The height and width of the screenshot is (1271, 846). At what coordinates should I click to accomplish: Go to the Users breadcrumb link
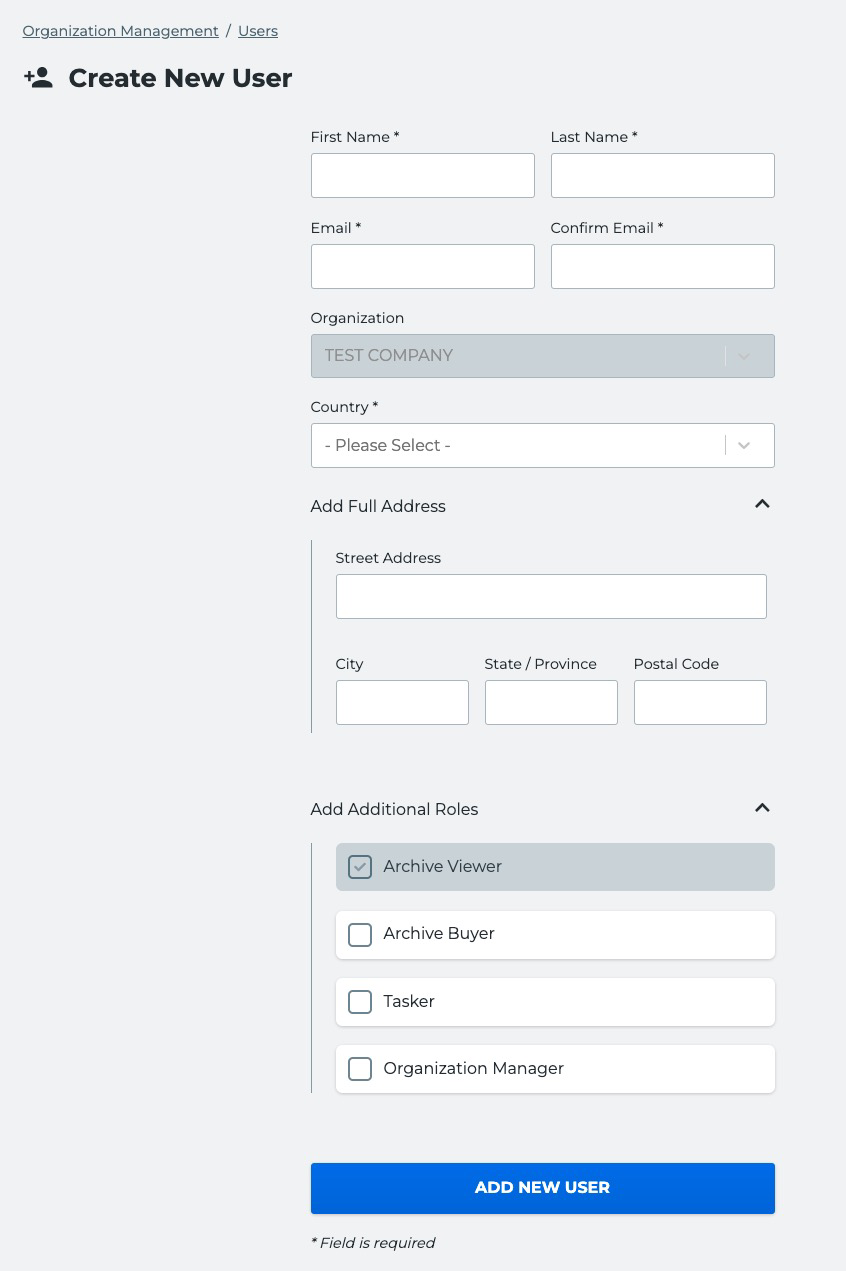pos(258,31)
